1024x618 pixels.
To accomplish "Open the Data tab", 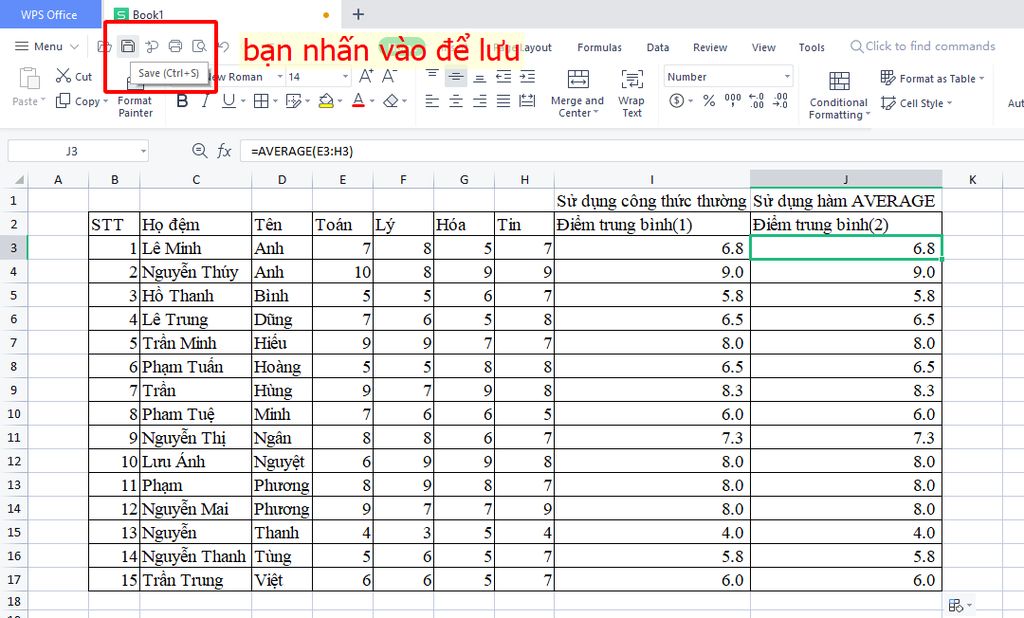I will [x=658, y=47].
